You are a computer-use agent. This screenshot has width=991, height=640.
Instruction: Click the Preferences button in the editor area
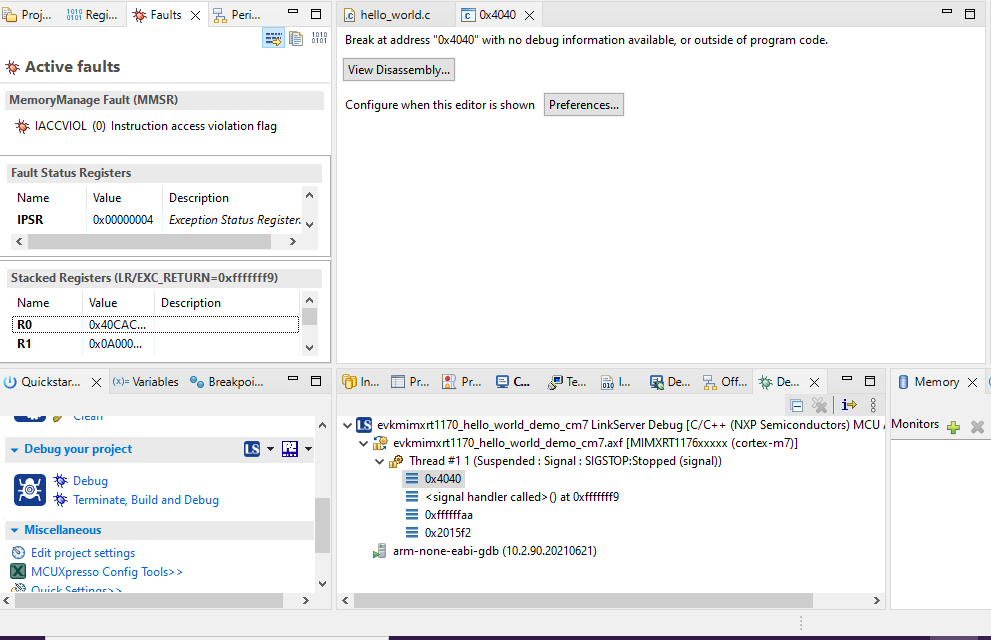pos(583,104)
